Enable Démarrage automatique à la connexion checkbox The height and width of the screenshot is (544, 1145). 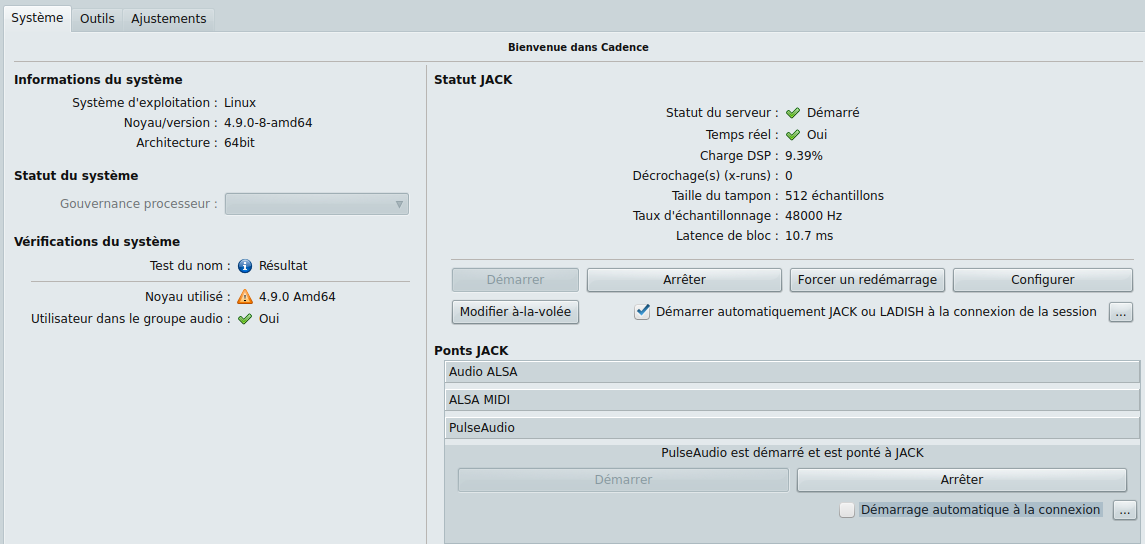point(847,510)
